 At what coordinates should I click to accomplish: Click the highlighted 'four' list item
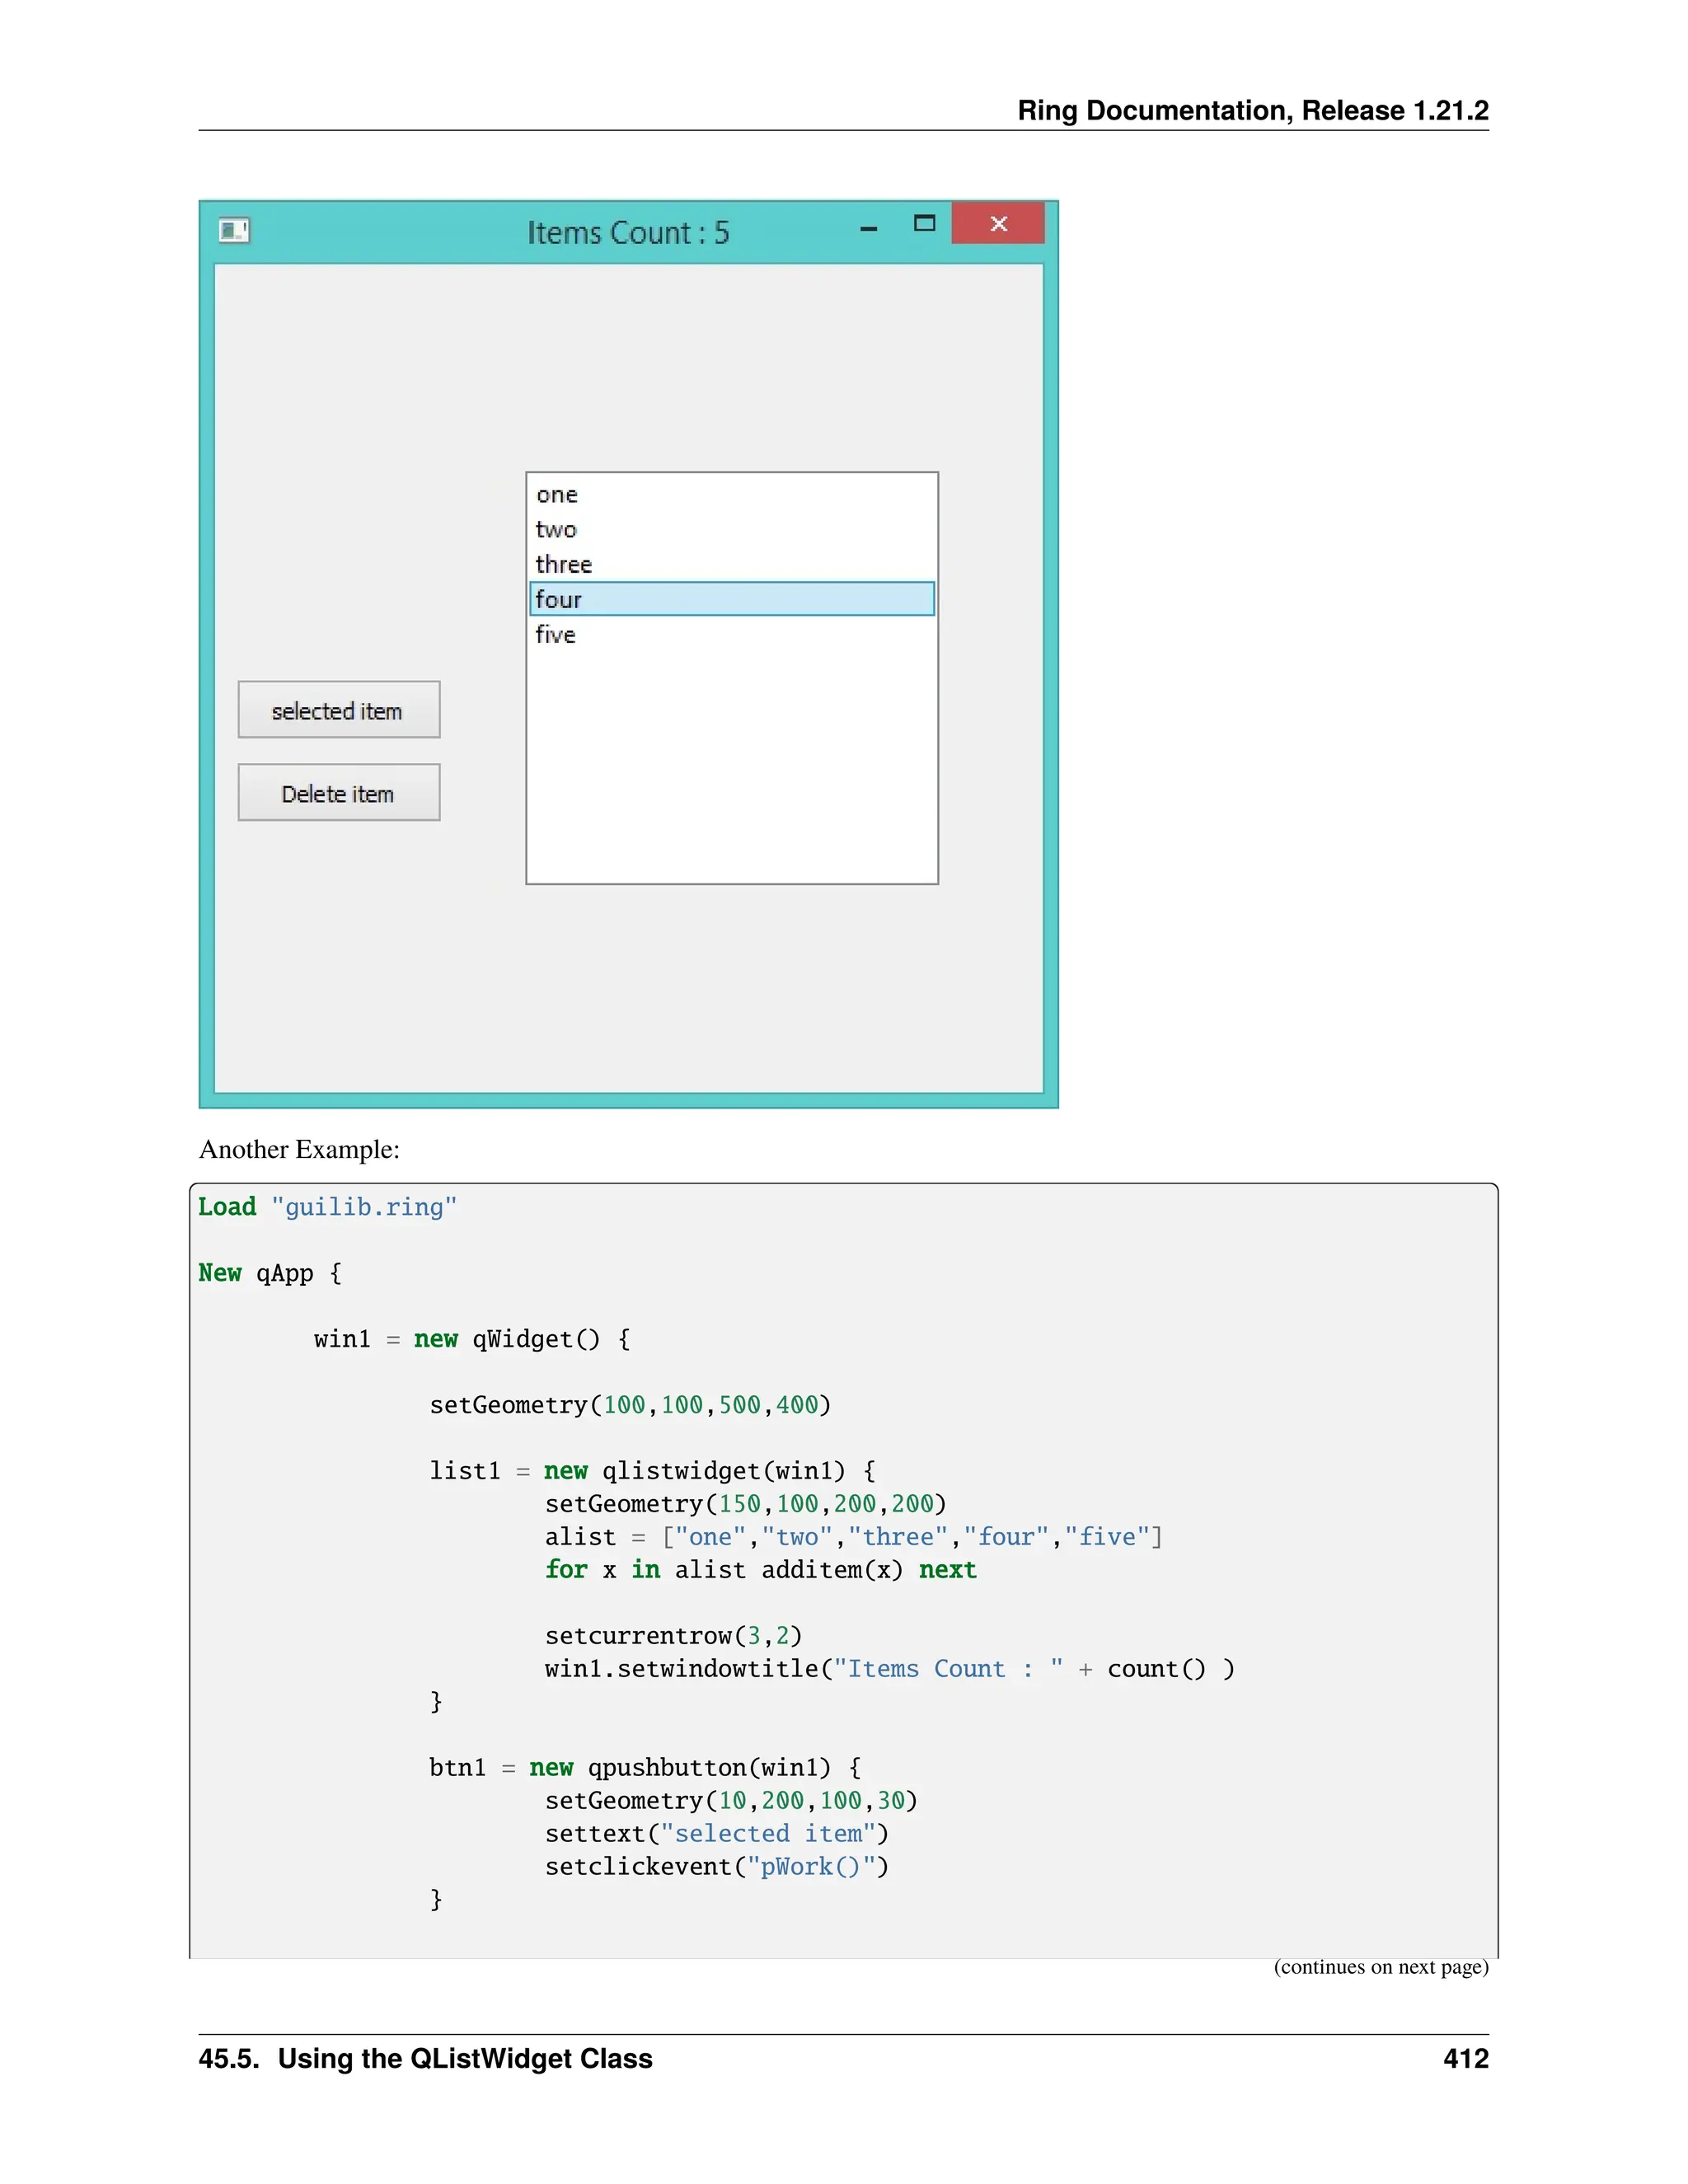(731, 599)
